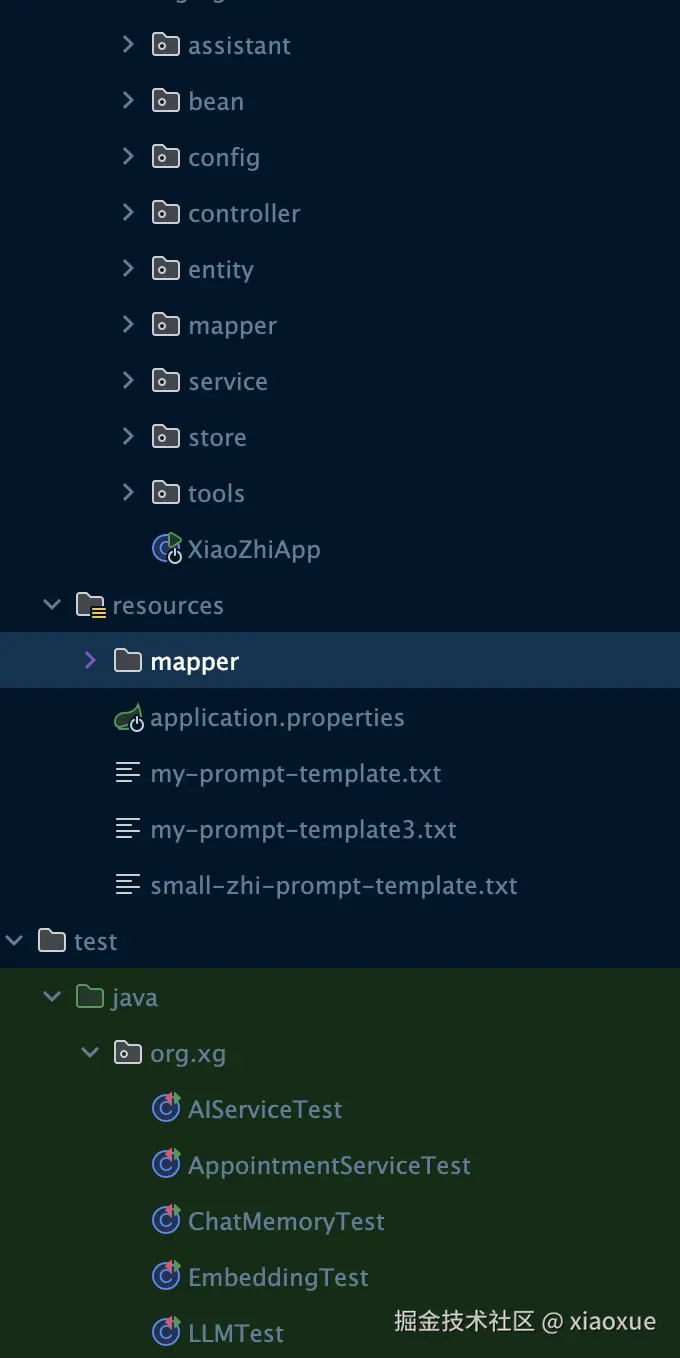Select my-prompt-template3.txt in the tree
This screenshot has width=680, height=1358.
(x=303, y=829)
